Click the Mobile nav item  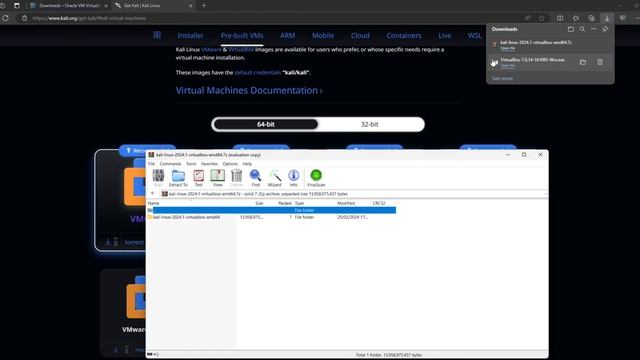click(323, 36)
